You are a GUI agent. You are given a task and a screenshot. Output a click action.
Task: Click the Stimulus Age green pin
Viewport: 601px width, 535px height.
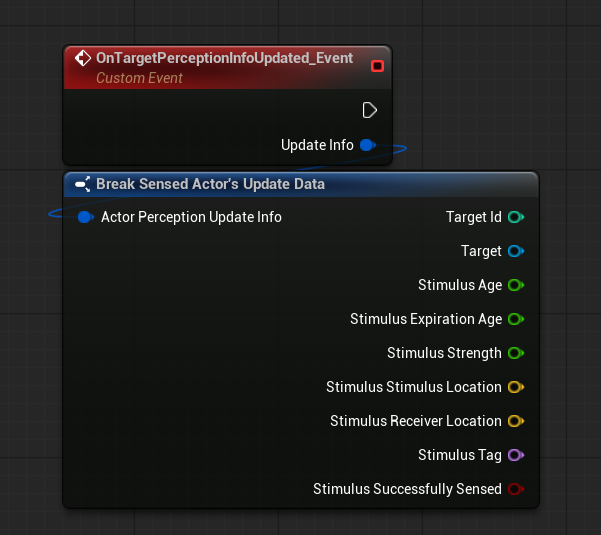coord(516,285)
